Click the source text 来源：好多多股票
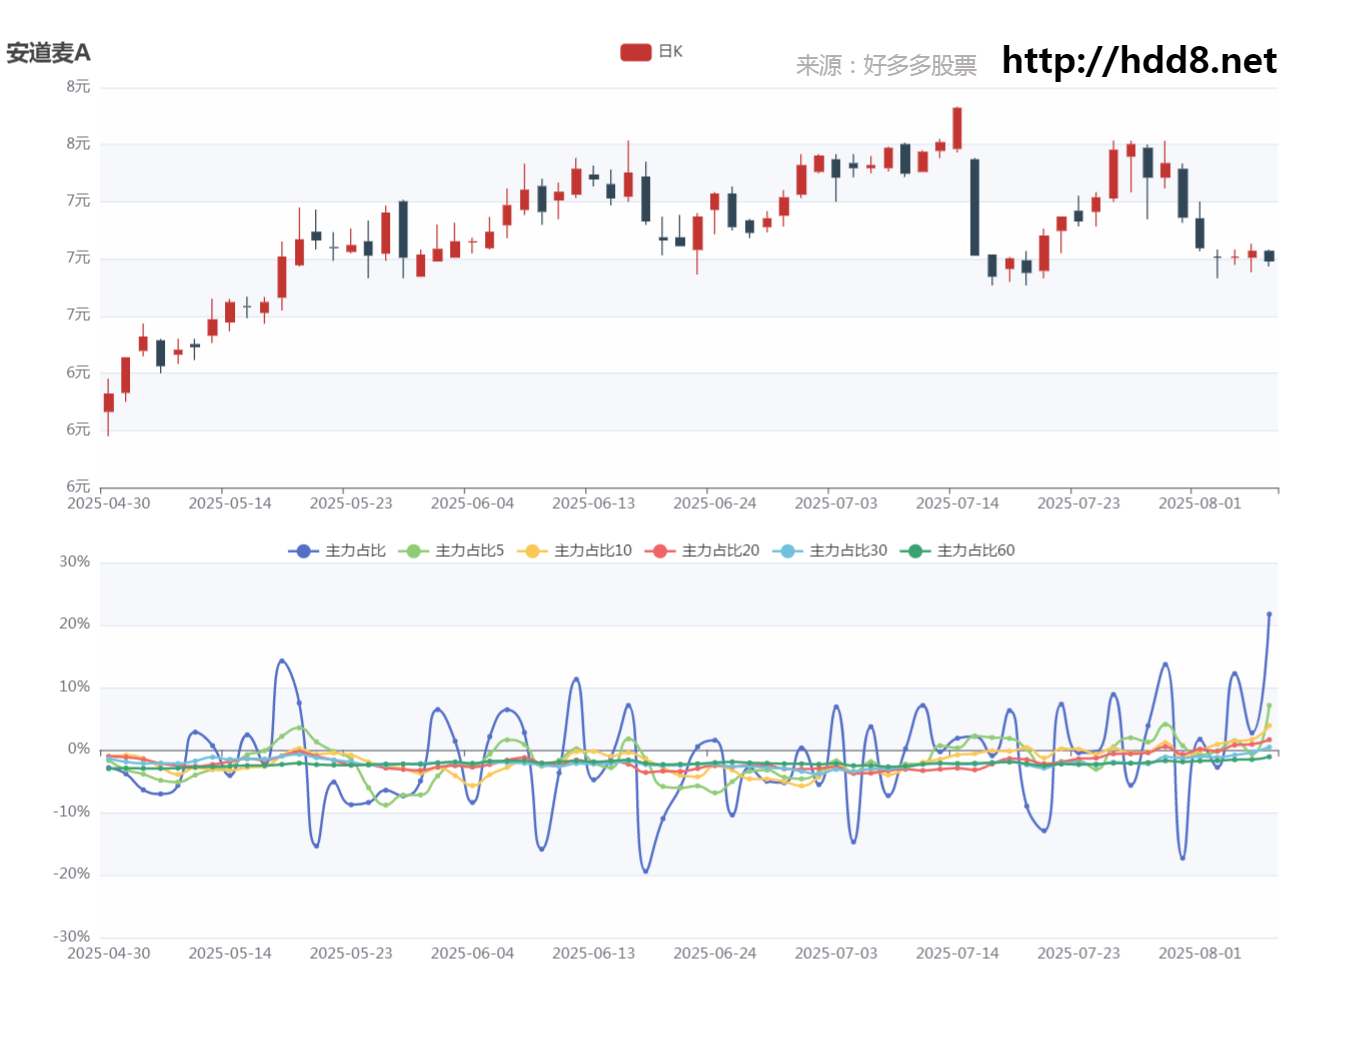 pos(886,66)
